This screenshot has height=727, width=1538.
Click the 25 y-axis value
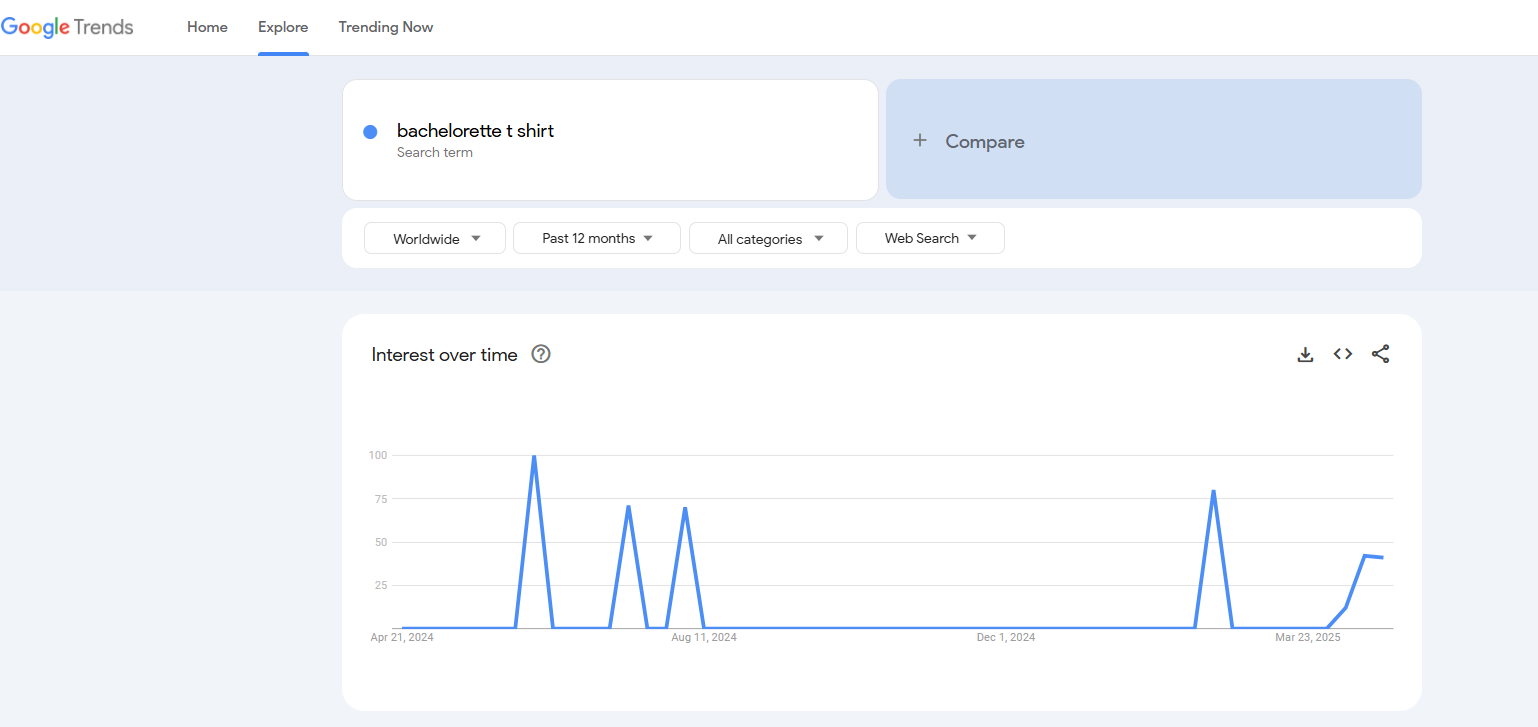click(x=380, y=585)
